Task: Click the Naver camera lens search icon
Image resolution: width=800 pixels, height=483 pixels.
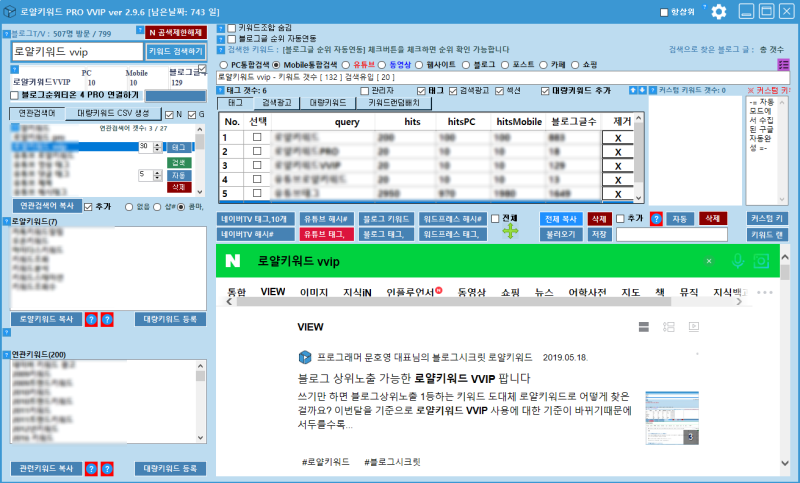Action: point(761,261)
